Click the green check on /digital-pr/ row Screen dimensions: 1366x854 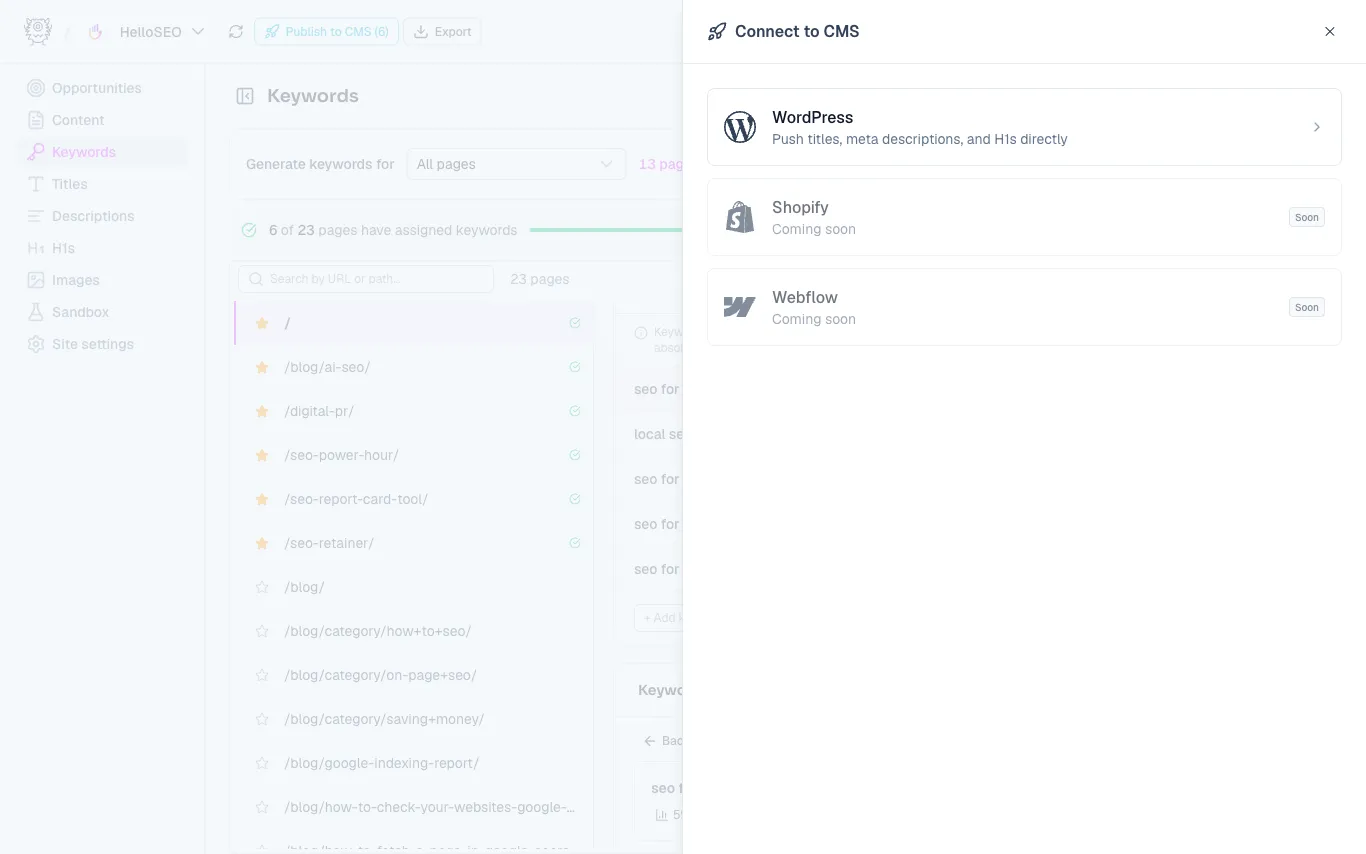point(575,411)
